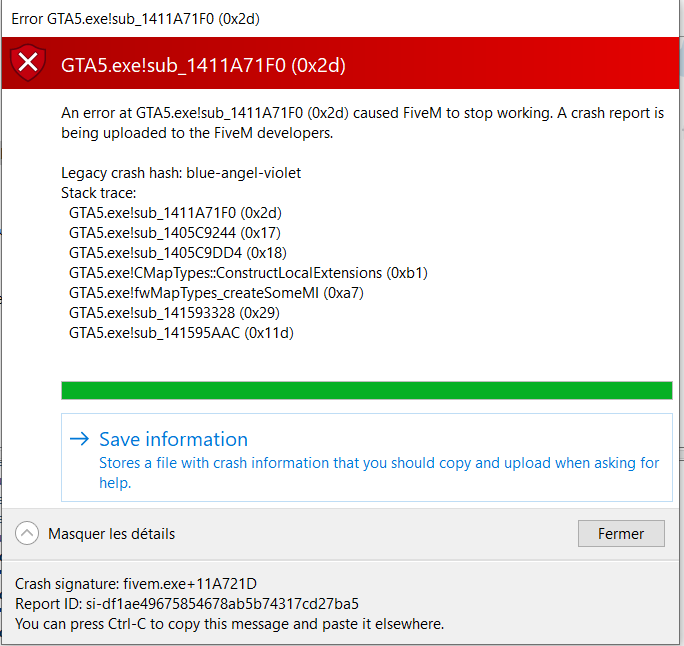Select stack line sub_1405C9DD4 (0x18)
The image size is (684, 646).
tap(178, 253)
